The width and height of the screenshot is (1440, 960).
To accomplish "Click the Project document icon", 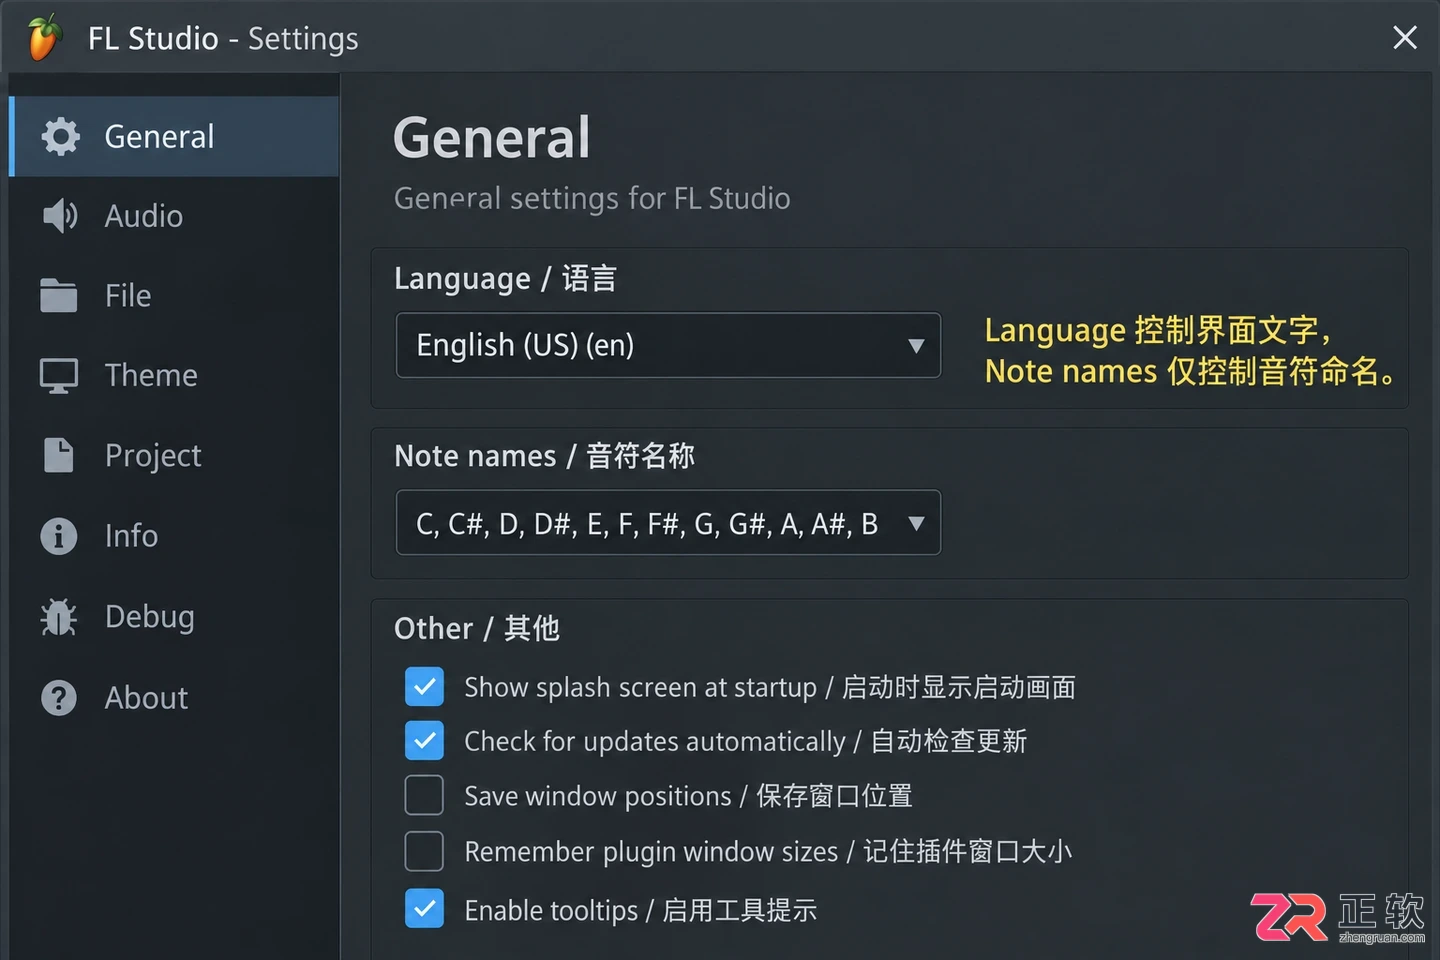I will pyautogui.click(x=59, y=455).
